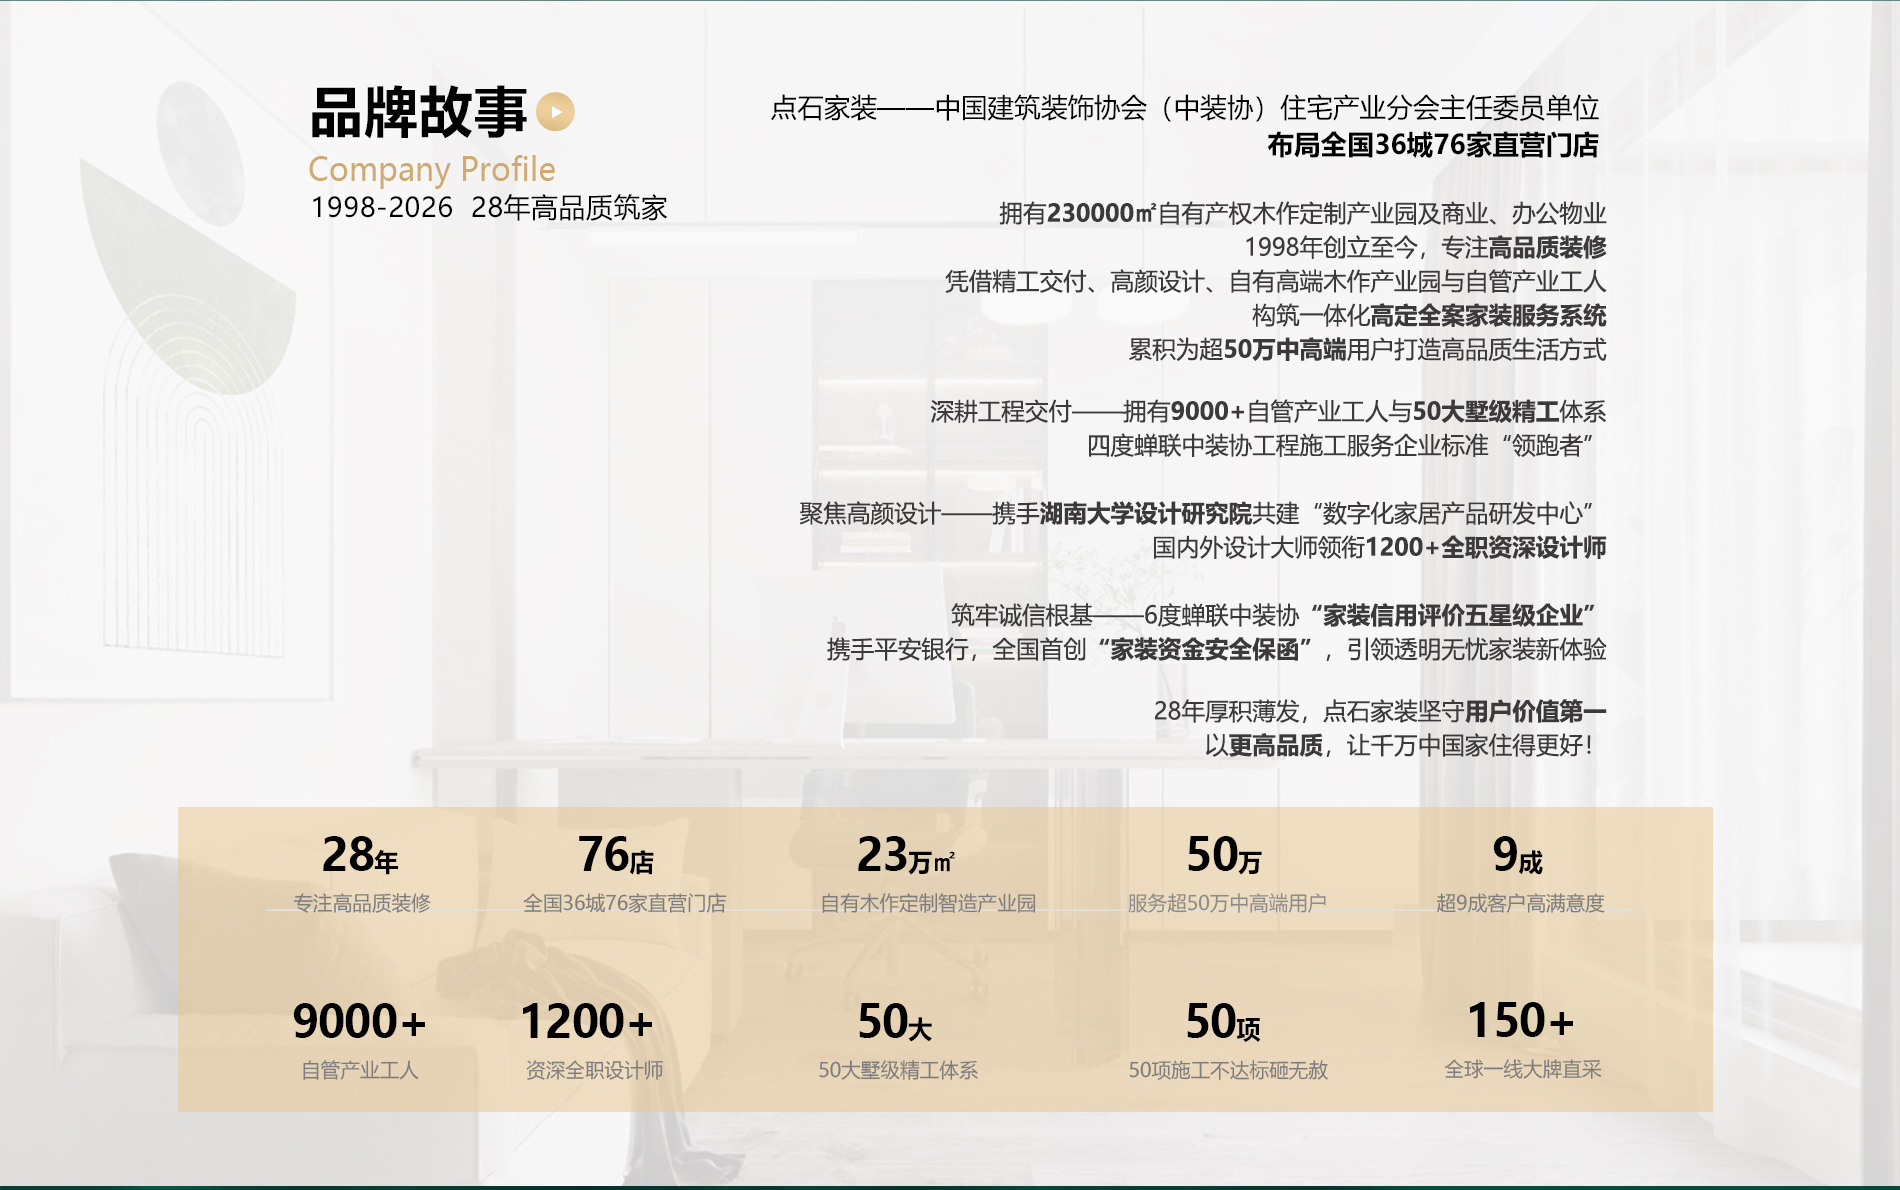Viewport: 1900px width, 1190px height.
Task: Click the line beginning 四度蝉联中装协
Action: point(1340,445)
